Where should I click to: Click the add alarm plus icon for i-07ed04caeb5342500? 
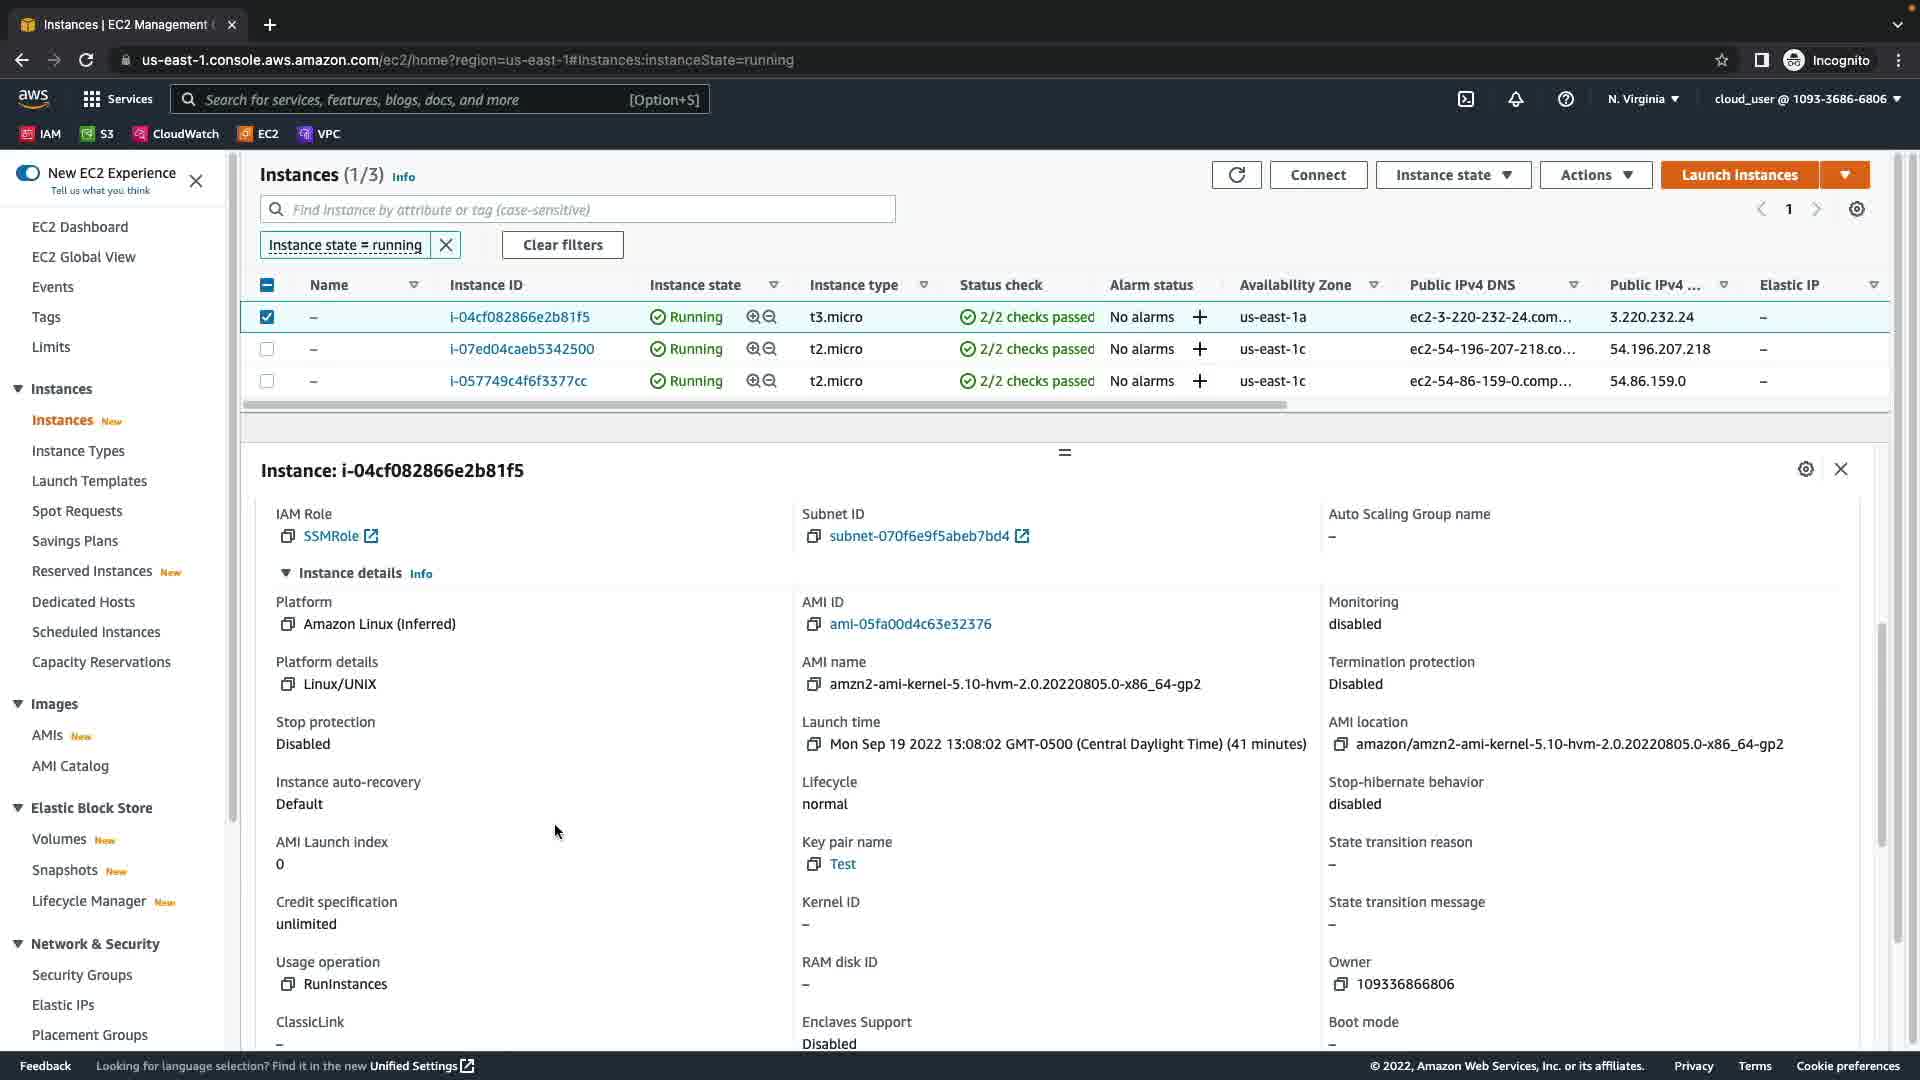[x=1199, y=349]
